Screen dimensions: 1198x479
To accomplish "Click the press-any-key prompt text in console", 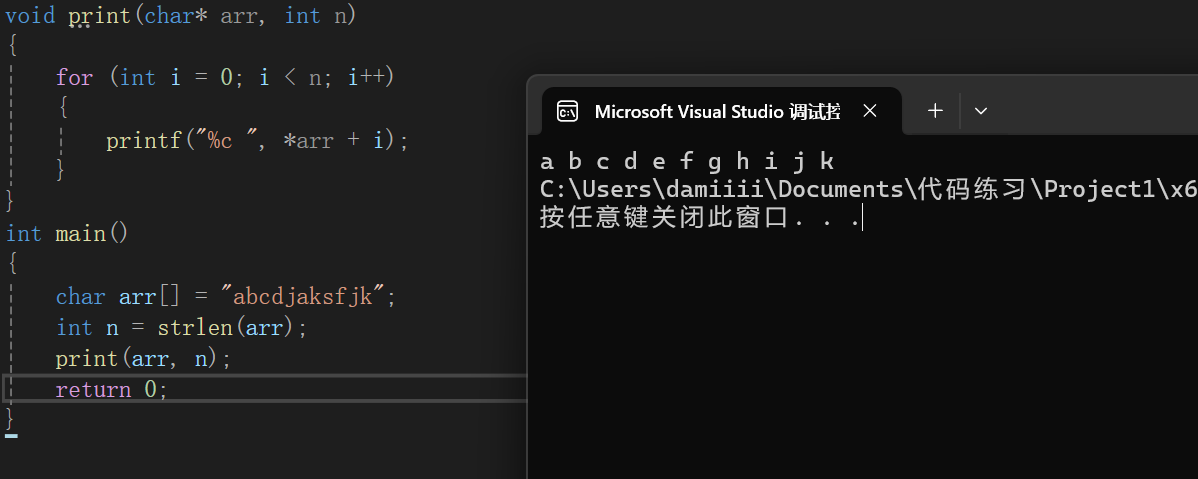I will pyautogui.click(x=698, y=218).
